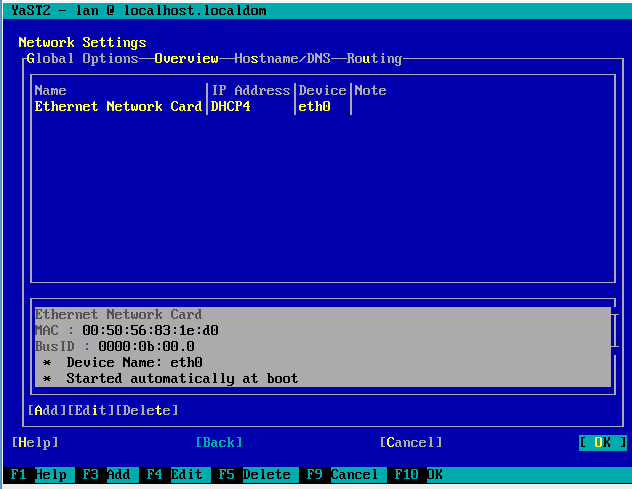Image resolution: width=632 pixels, height=489 pixels.
Task: Go to the Routing tab
Action: tap(374, 58)
